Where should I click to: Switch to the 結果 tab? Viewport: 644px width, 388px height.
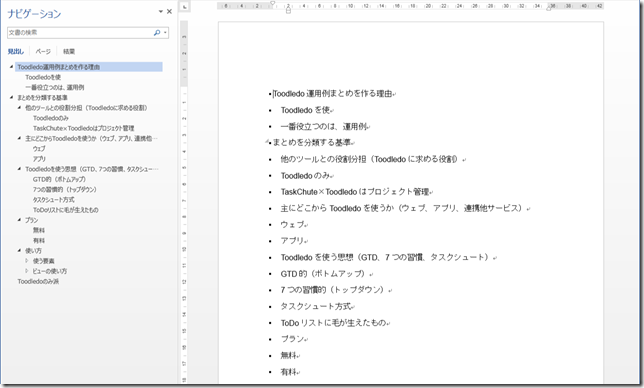69,51
